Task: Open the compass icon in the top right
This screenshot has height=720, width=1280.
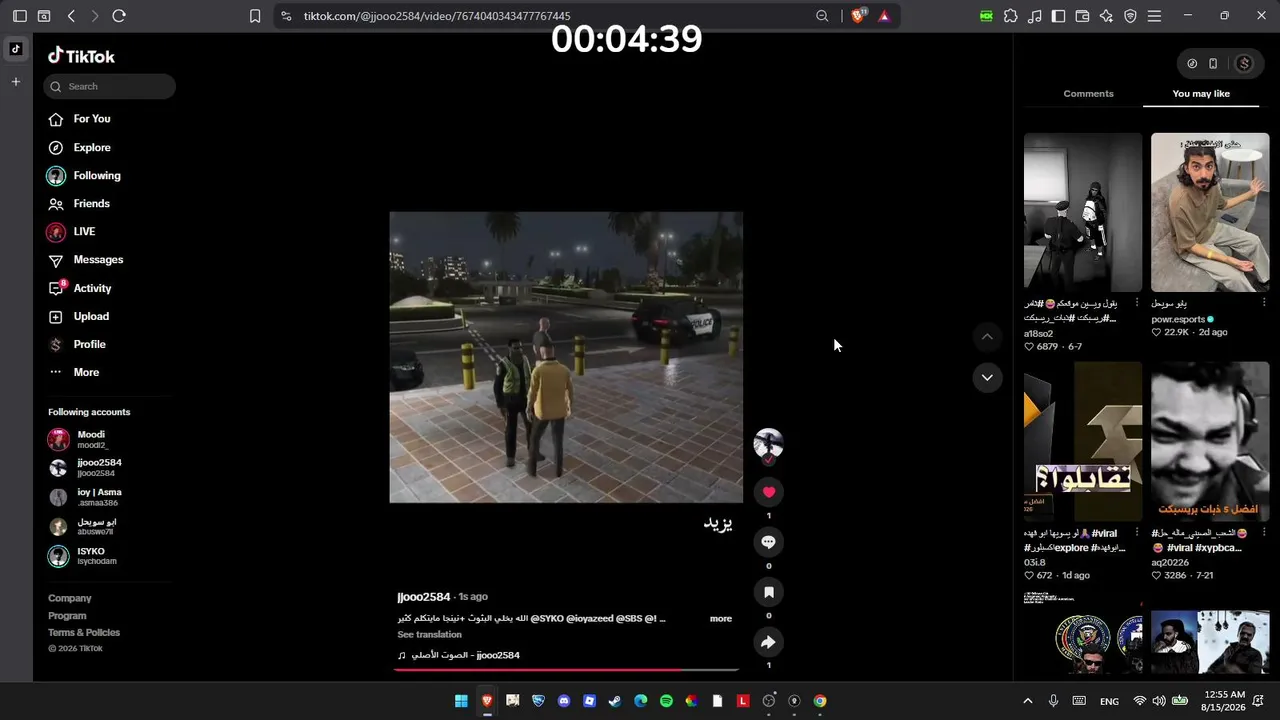Action: 1192,63
